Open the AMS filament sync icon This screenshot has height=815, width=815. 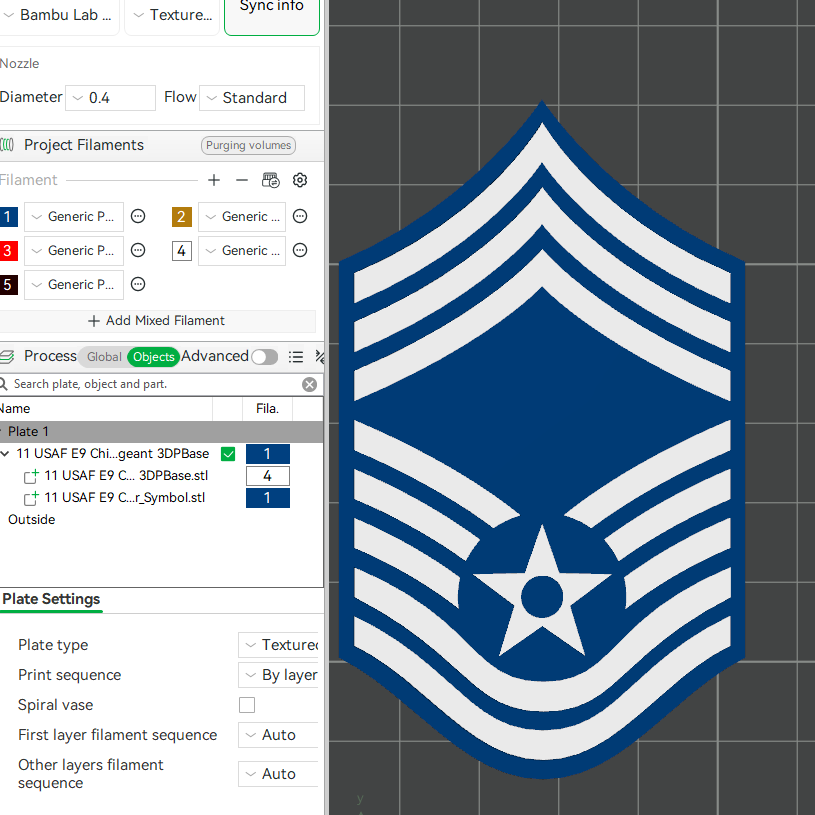(x=270, y=180)
